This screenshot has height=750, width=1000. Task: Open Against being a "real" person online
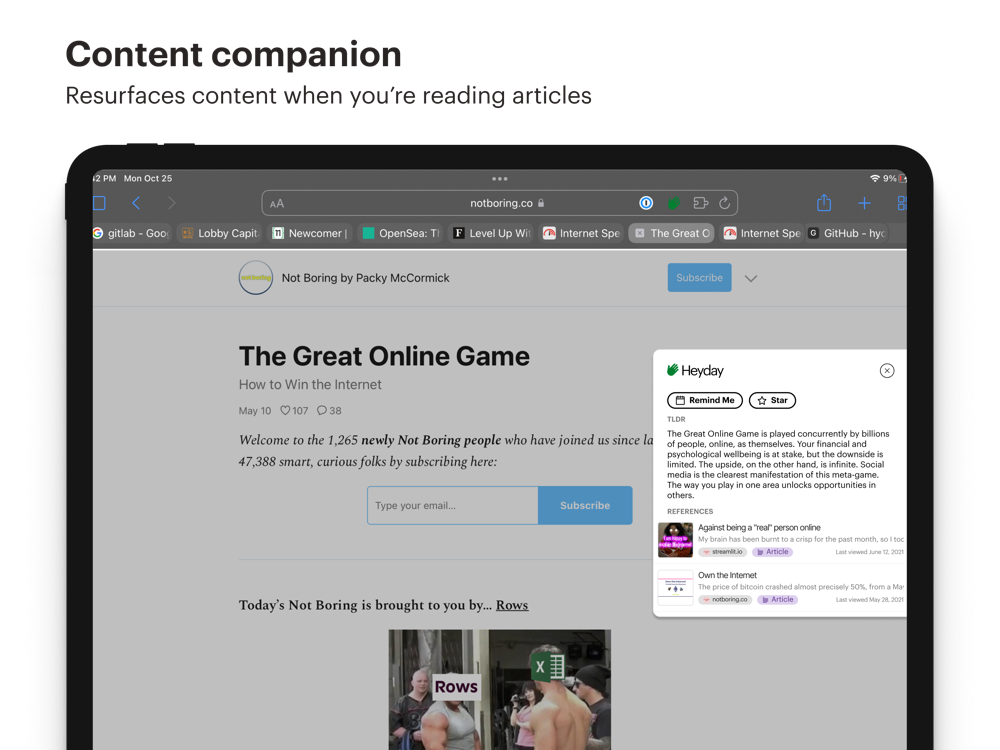759,527
